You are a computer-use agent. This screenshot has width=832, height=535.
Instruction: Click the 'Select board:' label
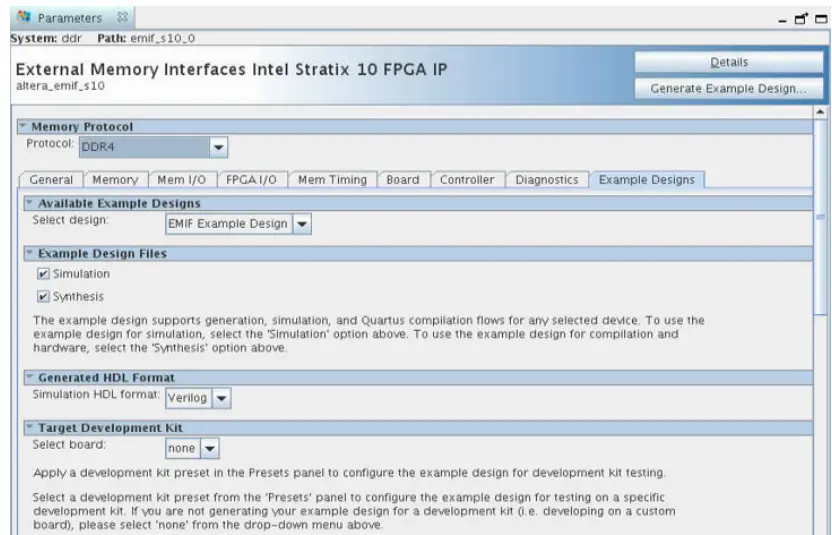(69, 445)
